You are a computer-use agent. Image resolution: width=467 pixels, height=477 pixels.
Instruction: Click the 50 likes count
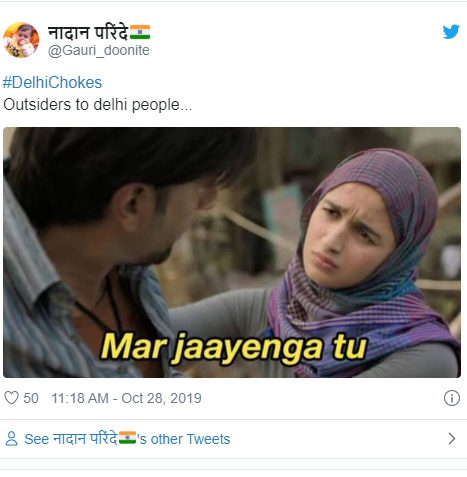31,398
